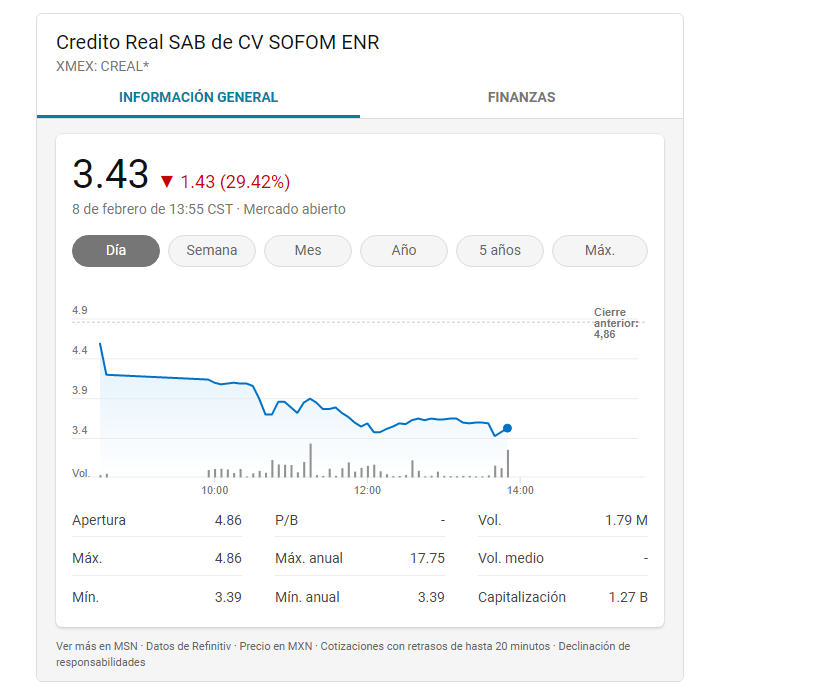
Task: Switch chart to Semana view
Action: [211, 251]
